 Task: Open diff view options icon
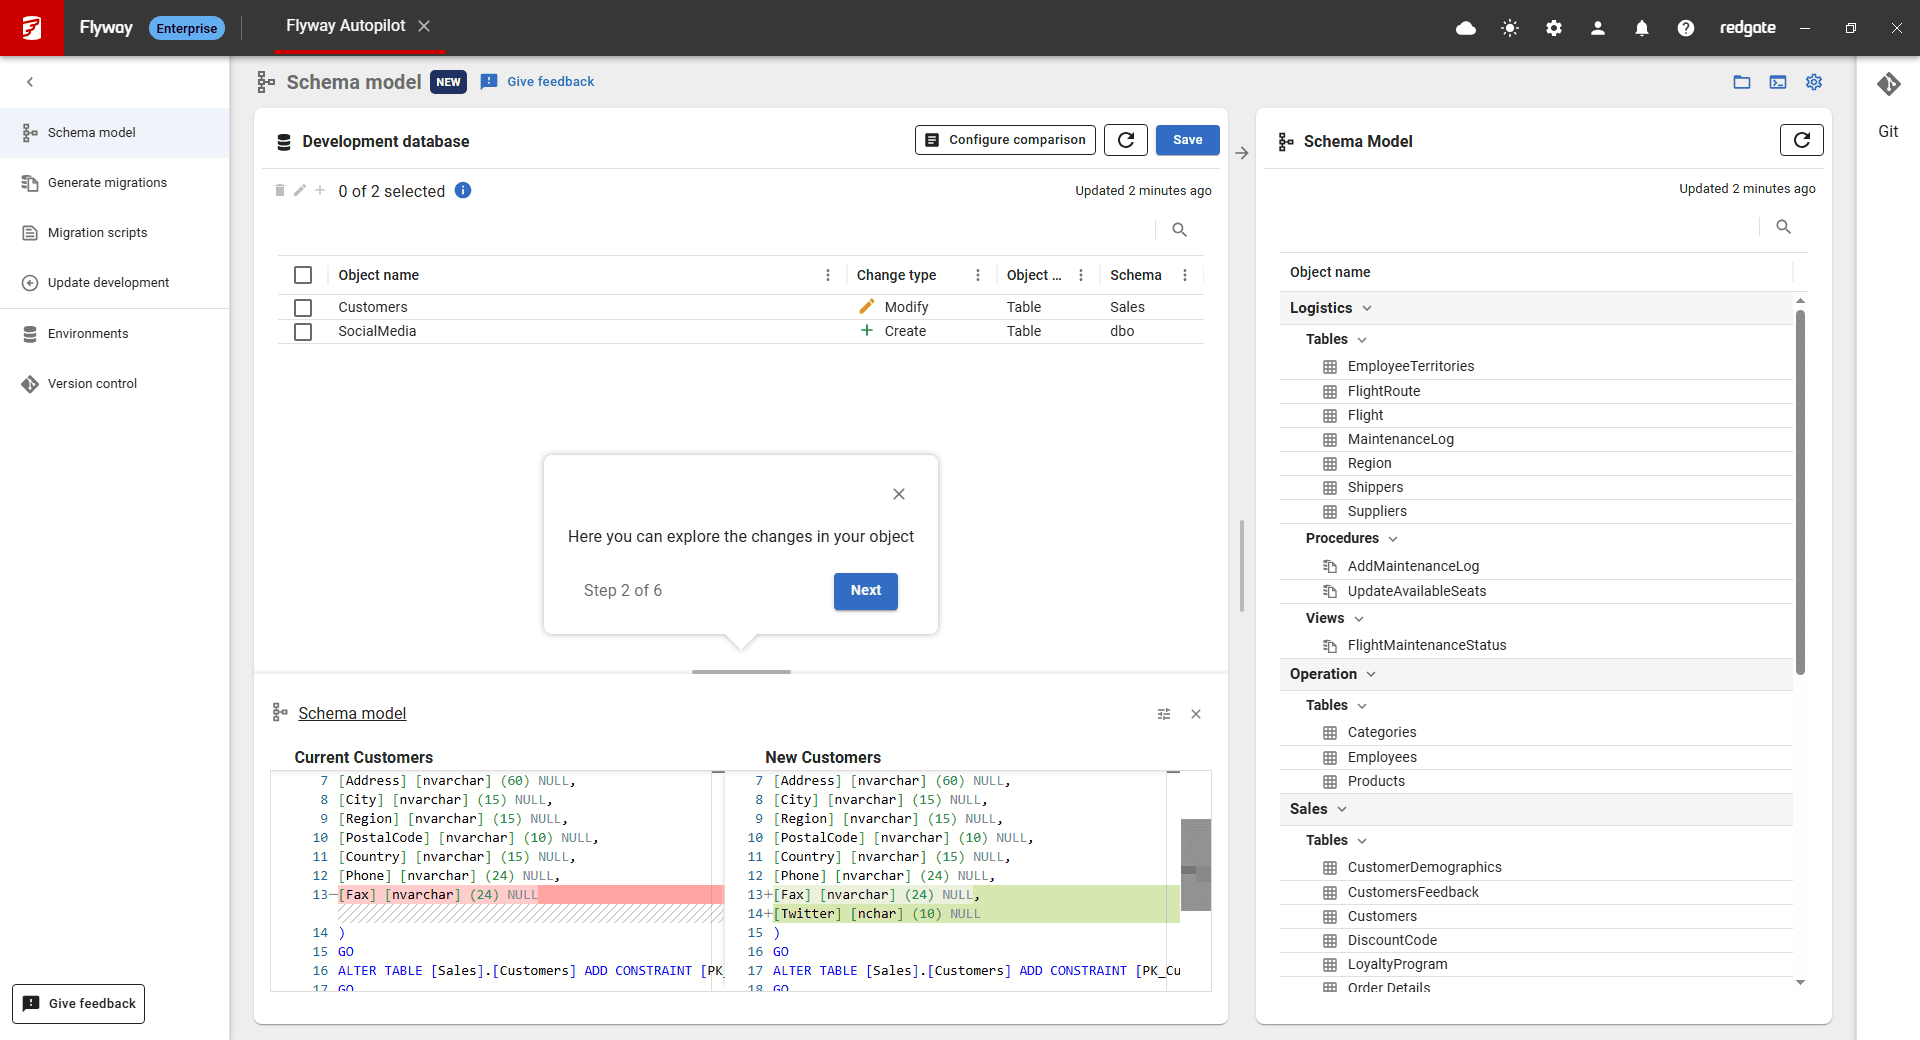coord(1164,714)
